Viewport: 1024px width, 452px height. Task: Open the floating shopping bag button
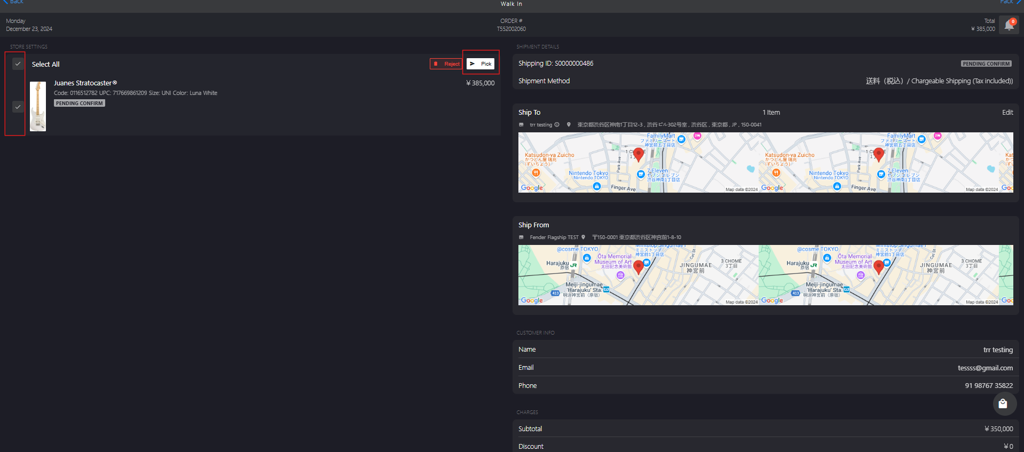click(1004, 404)
